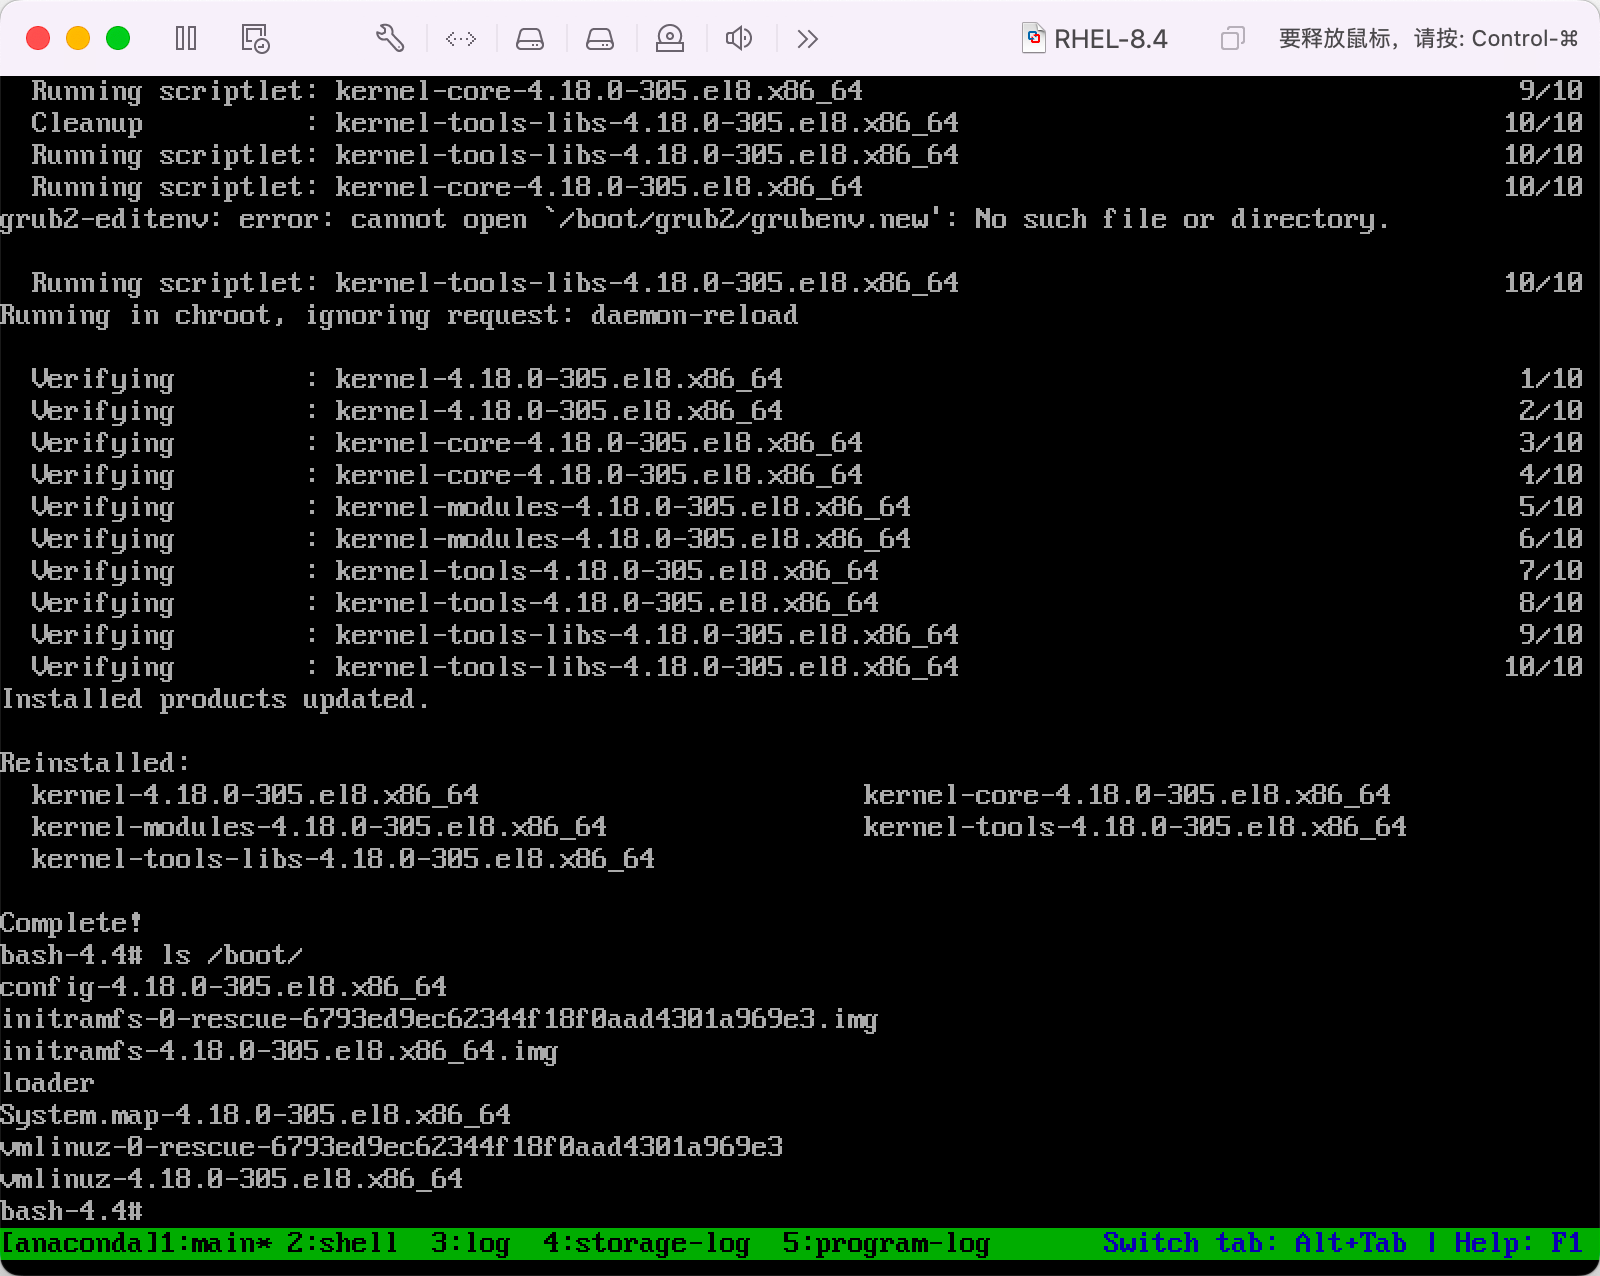Click the Help: F1 label
Viewport: 1600px width, 1276px height.
click(1518, 1243)
